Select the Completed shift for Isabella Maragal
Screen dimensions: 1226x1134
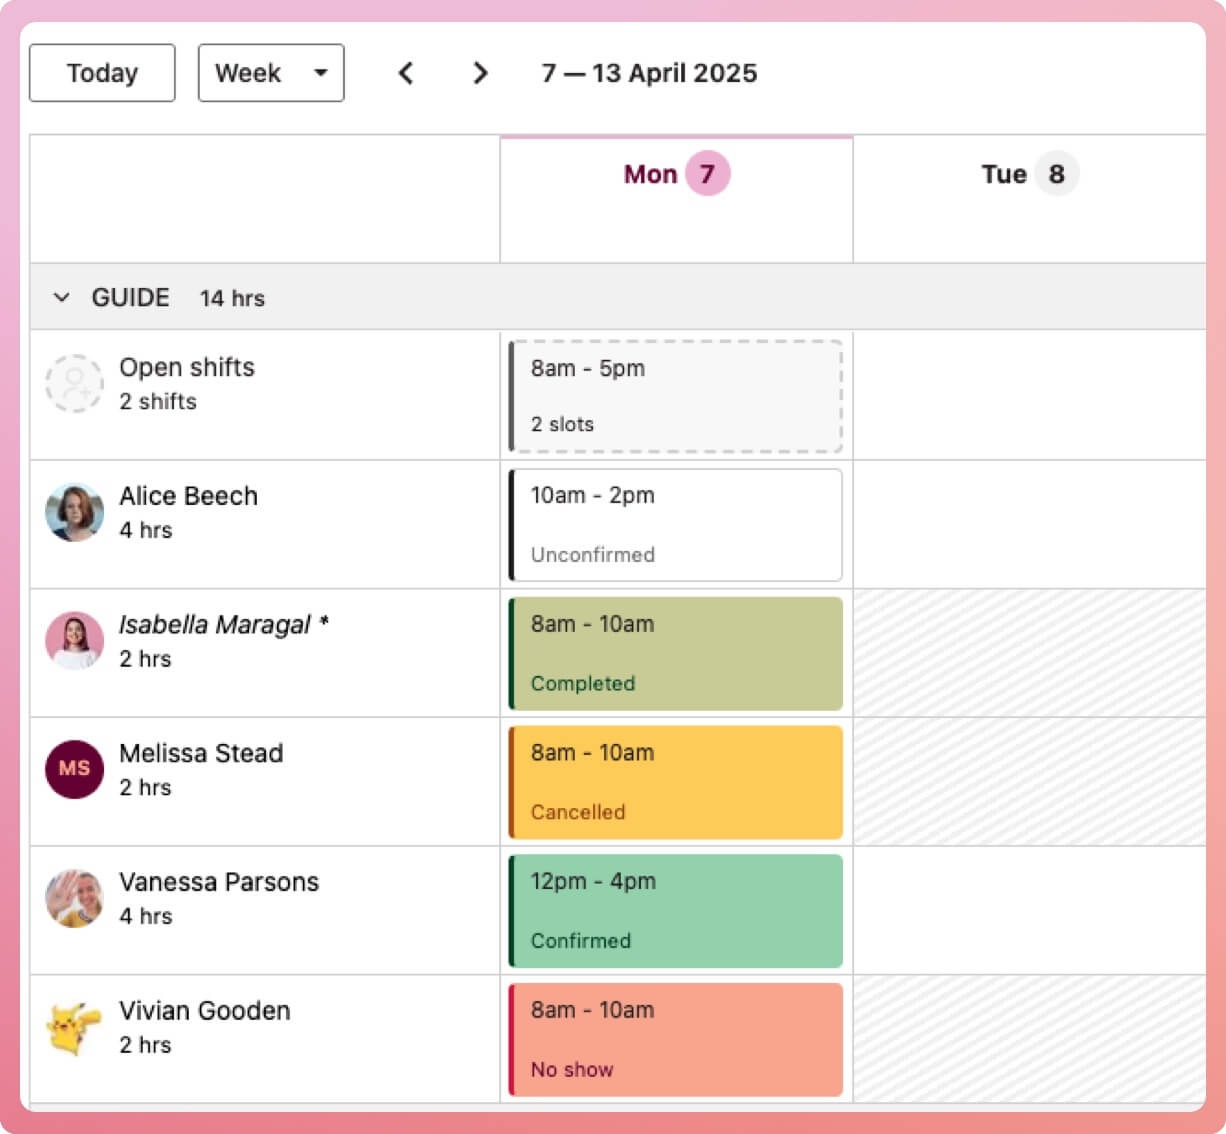[x=676, y=654]
